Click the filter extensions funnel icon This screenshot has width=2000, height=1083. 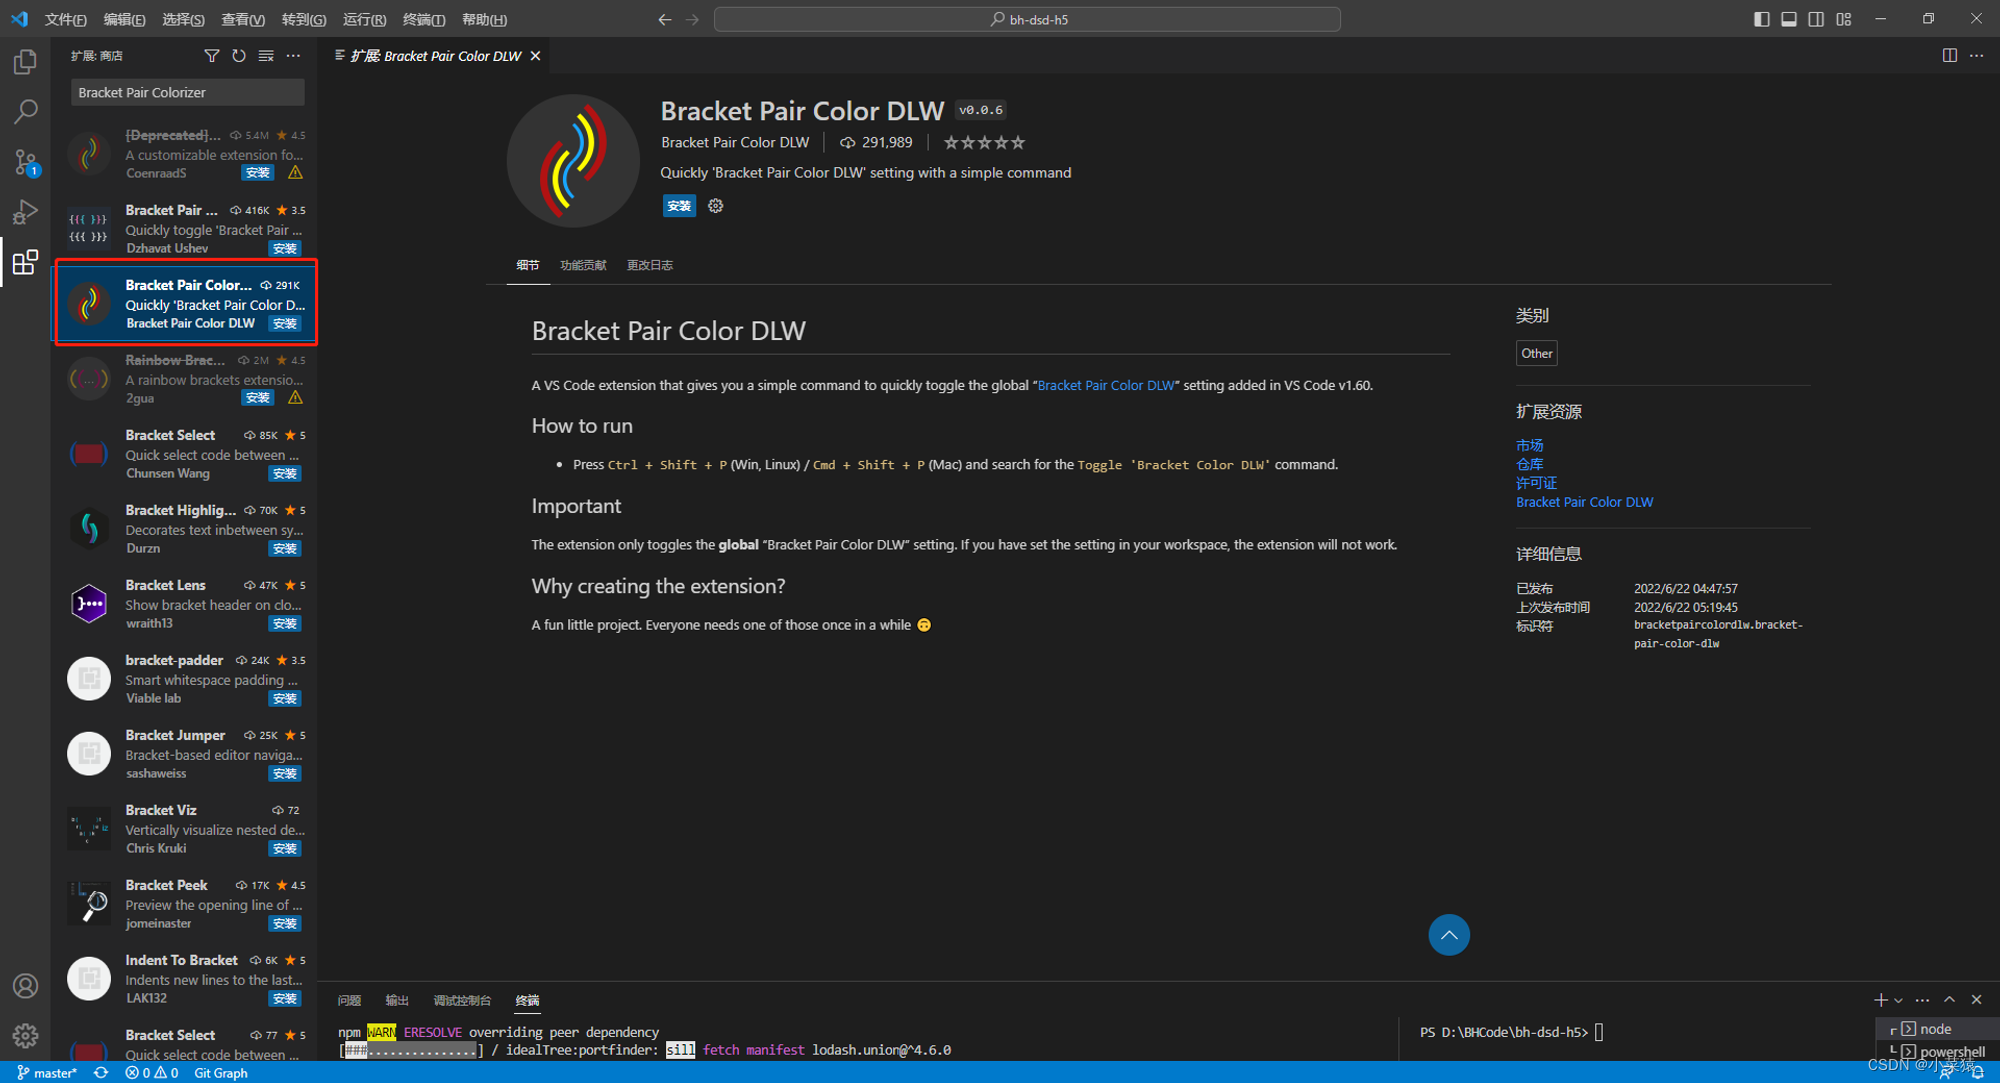click(x=211, y=56)
